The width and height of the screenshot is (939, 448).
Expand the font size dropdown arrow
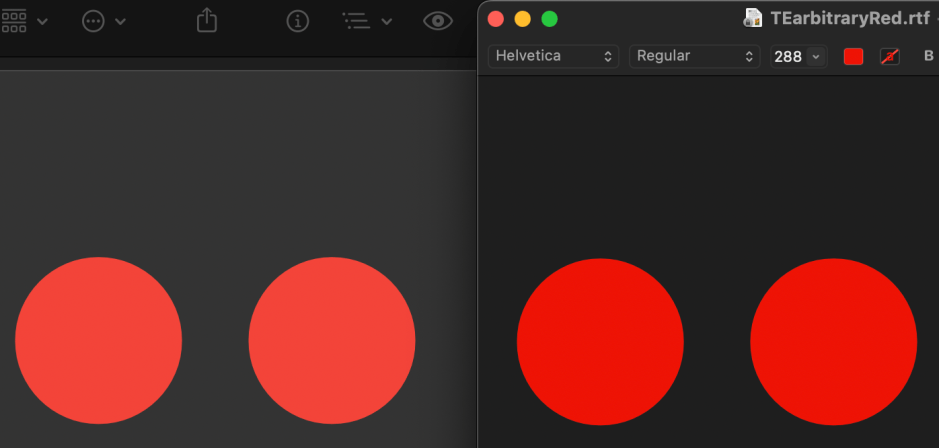816,57
